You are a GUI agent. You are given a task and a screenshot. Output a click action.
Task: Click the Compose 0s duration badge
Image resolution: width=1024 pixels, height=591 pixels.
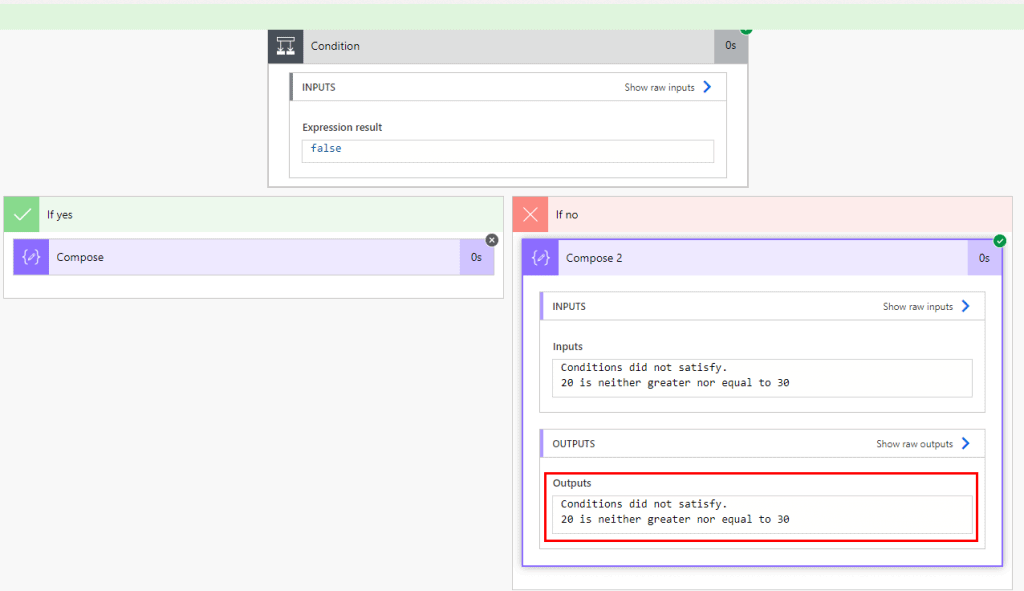point(477,257)
